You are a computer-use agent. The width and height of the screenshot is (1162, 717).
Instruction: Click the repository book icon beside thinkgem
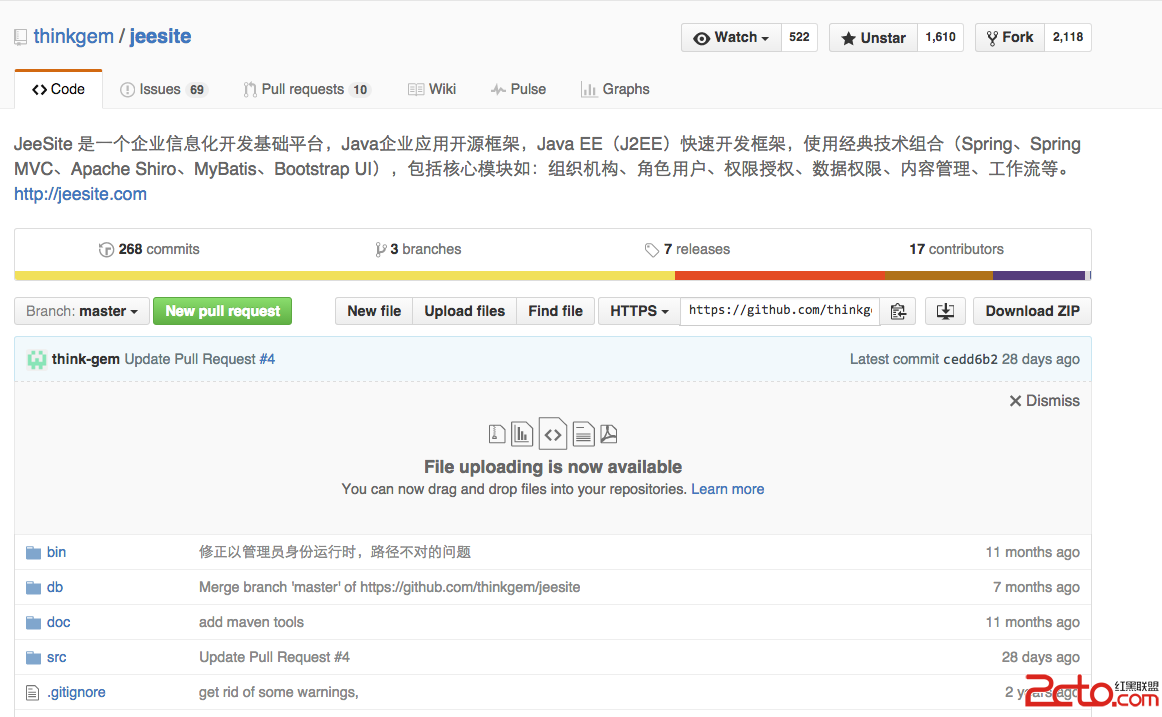pos(21,37)
